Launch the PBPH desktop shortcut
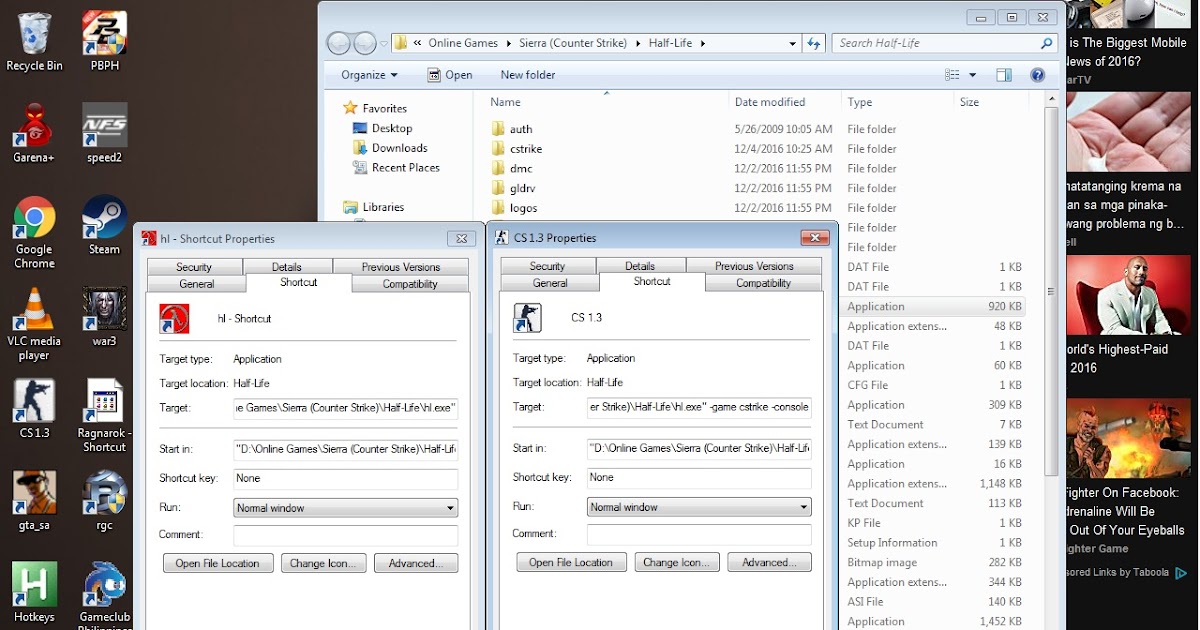This screenshot has width=1200, height=630. pos(104,41)
